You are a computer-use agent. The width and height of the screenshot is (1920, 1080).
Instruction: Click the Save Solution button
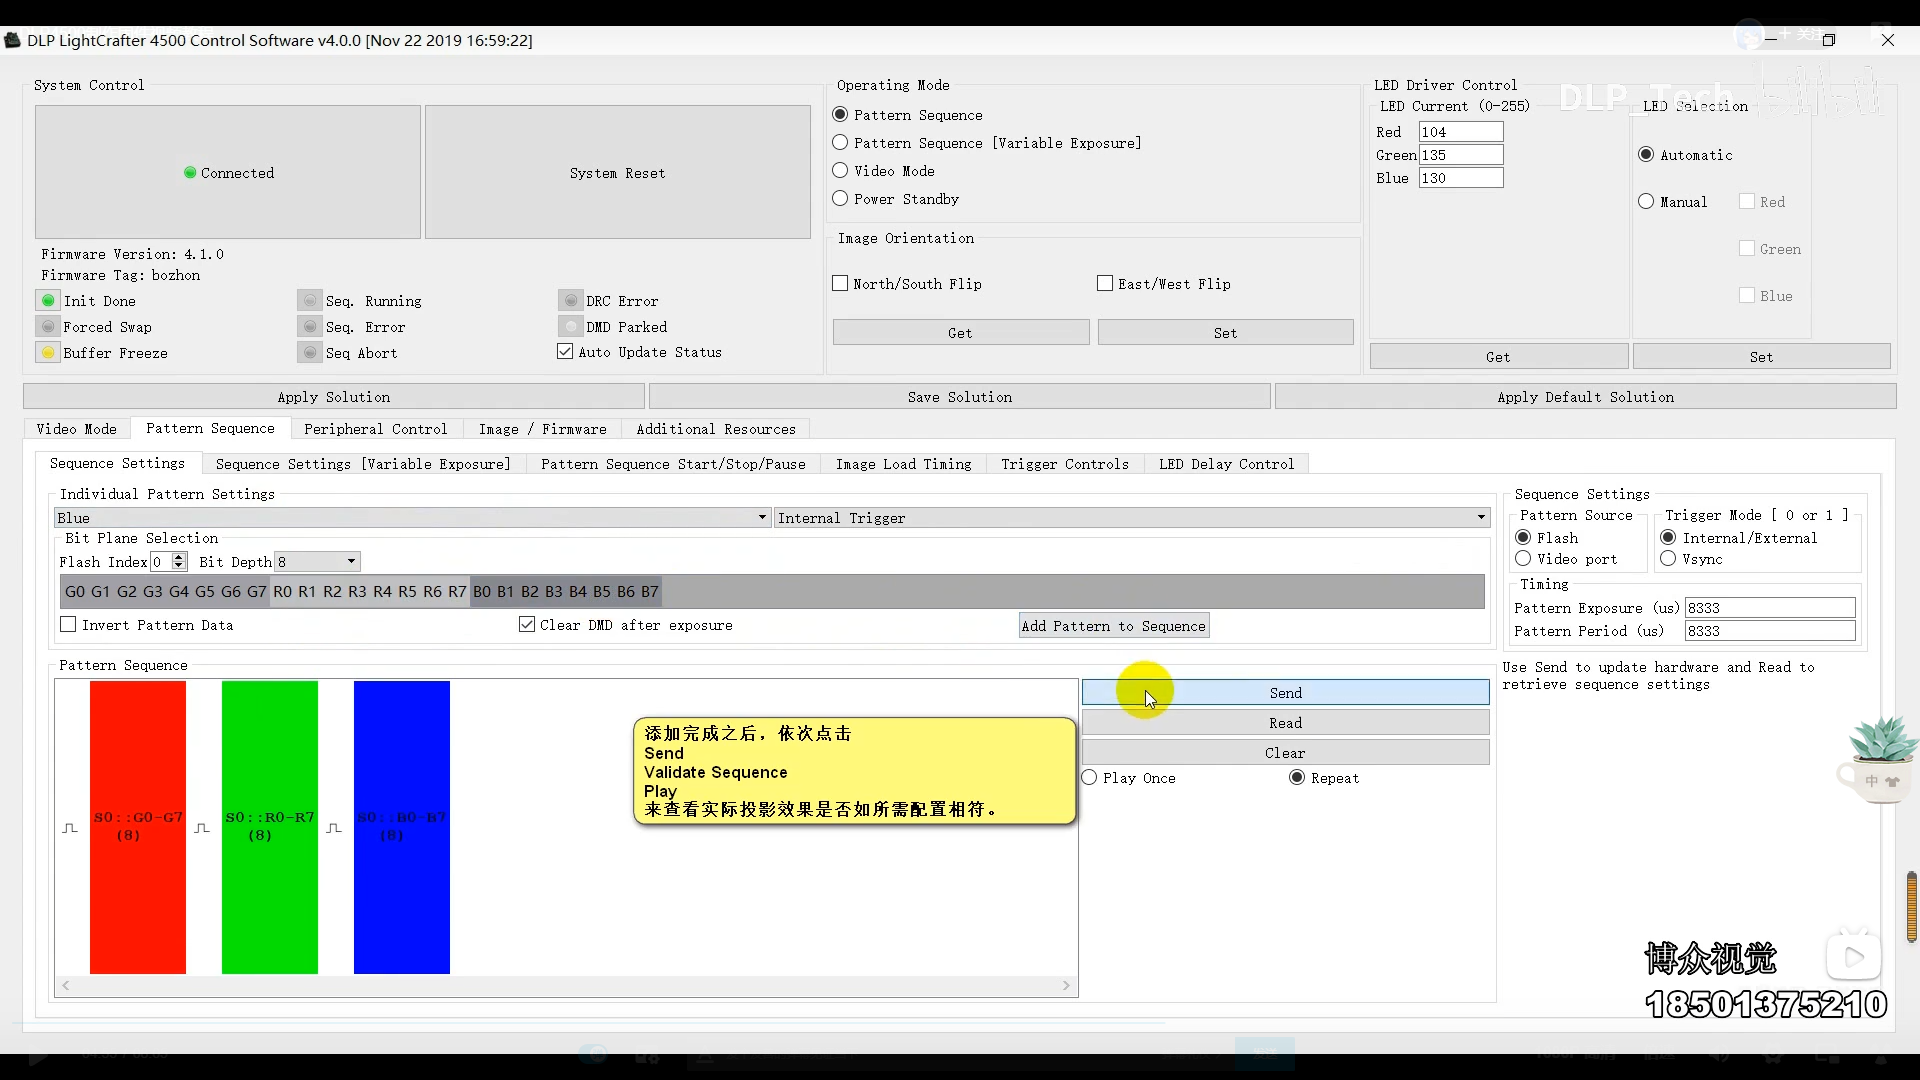tap(959, 397)
